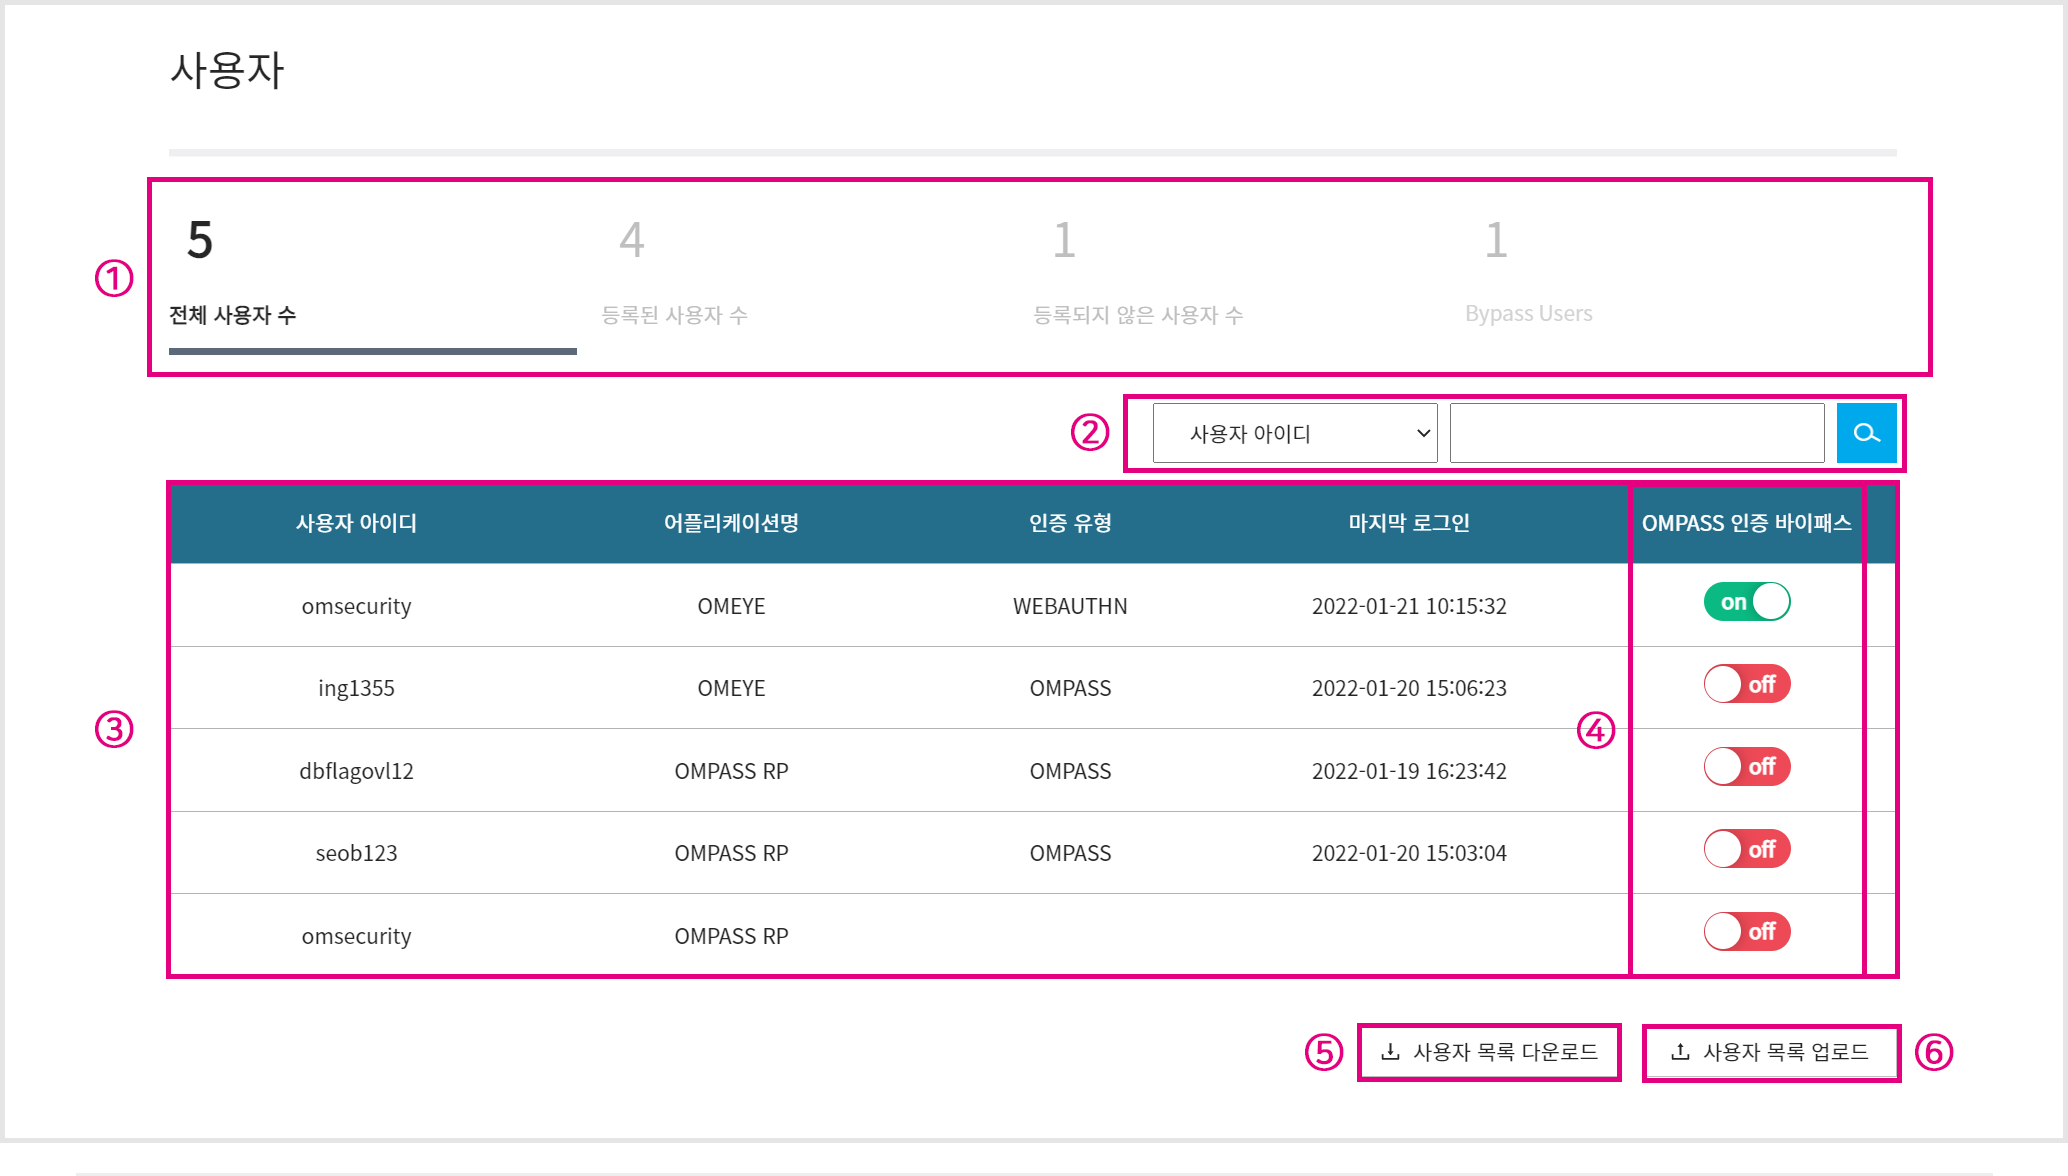
Task: Toggle bypass switch for seob123
Action: point(1747,850)
